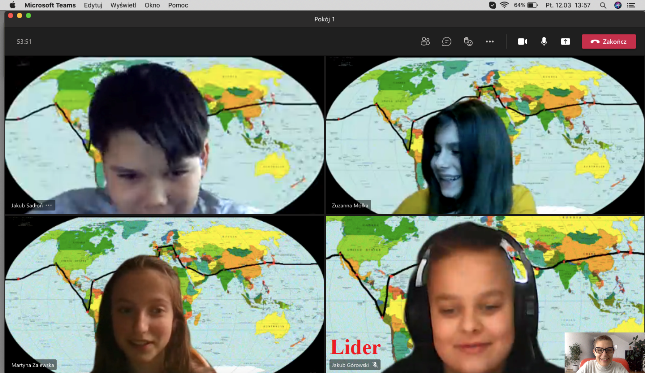Image resolution: width=645 pixels, height=373 pixels.
Task: Open the meeting chat panel
Action: point(446,42)
